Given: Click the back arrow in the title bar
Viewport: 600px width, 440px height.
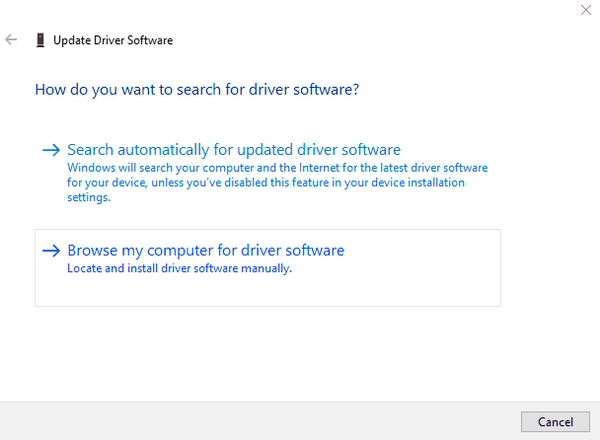Looking at the screenshot, I should pos(11,40).
